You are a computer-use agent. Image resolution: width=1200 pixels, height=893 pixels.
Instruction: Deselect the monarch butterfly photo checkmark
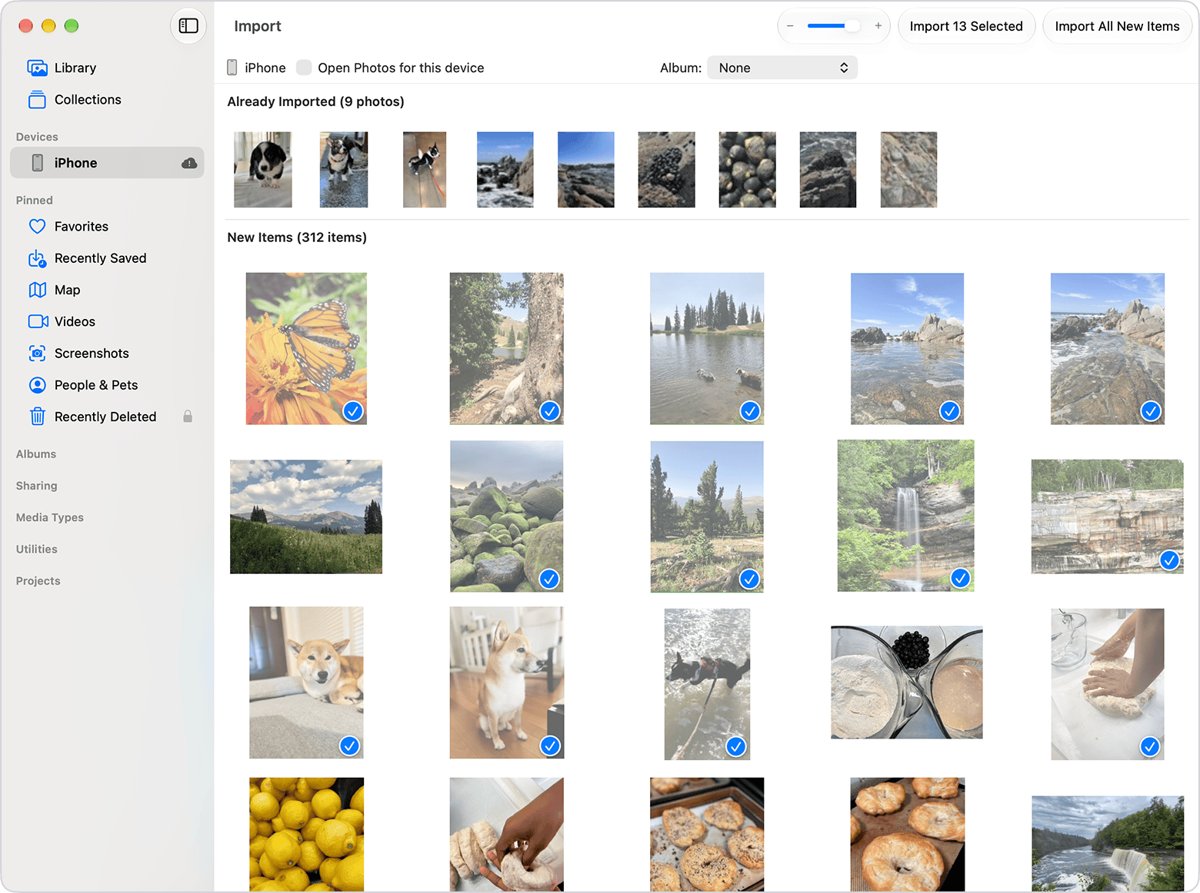352,411
